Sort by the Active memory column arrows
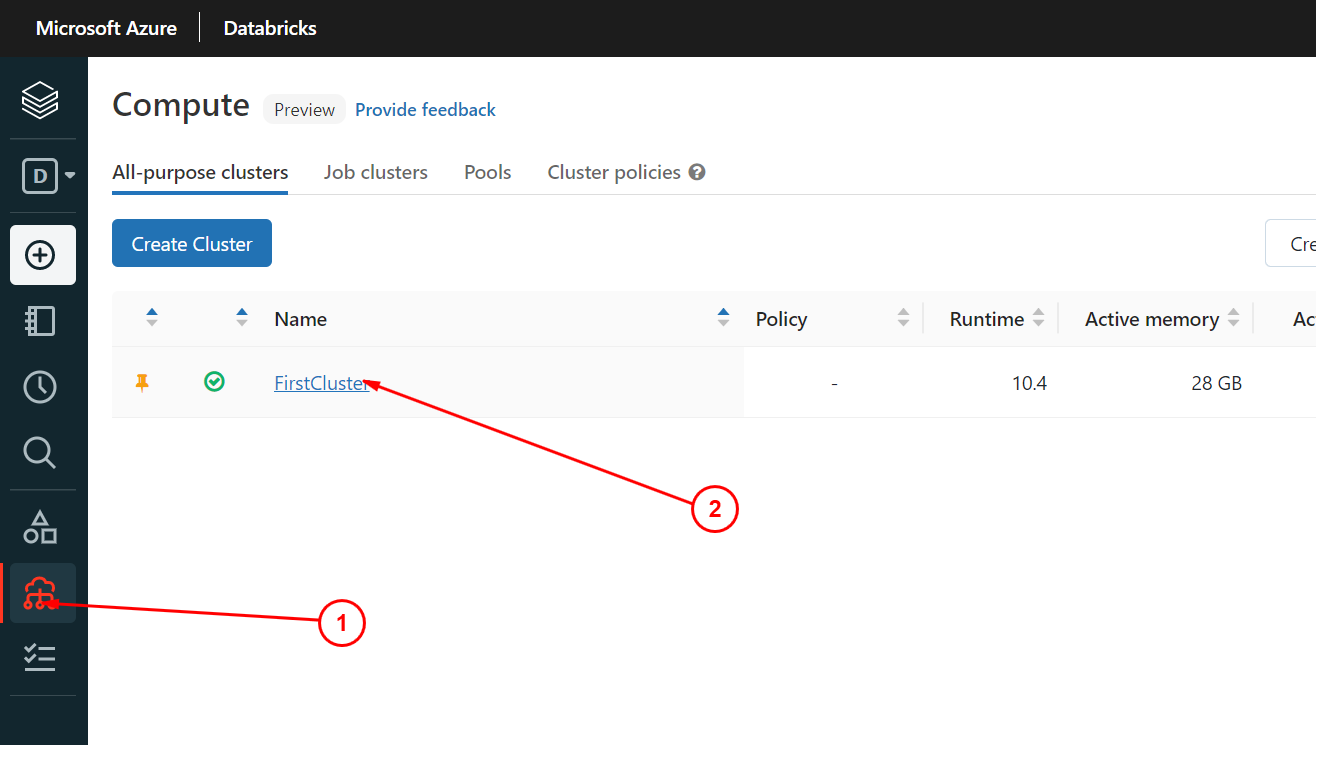 pyautogui.click(x=1233, y=318)
